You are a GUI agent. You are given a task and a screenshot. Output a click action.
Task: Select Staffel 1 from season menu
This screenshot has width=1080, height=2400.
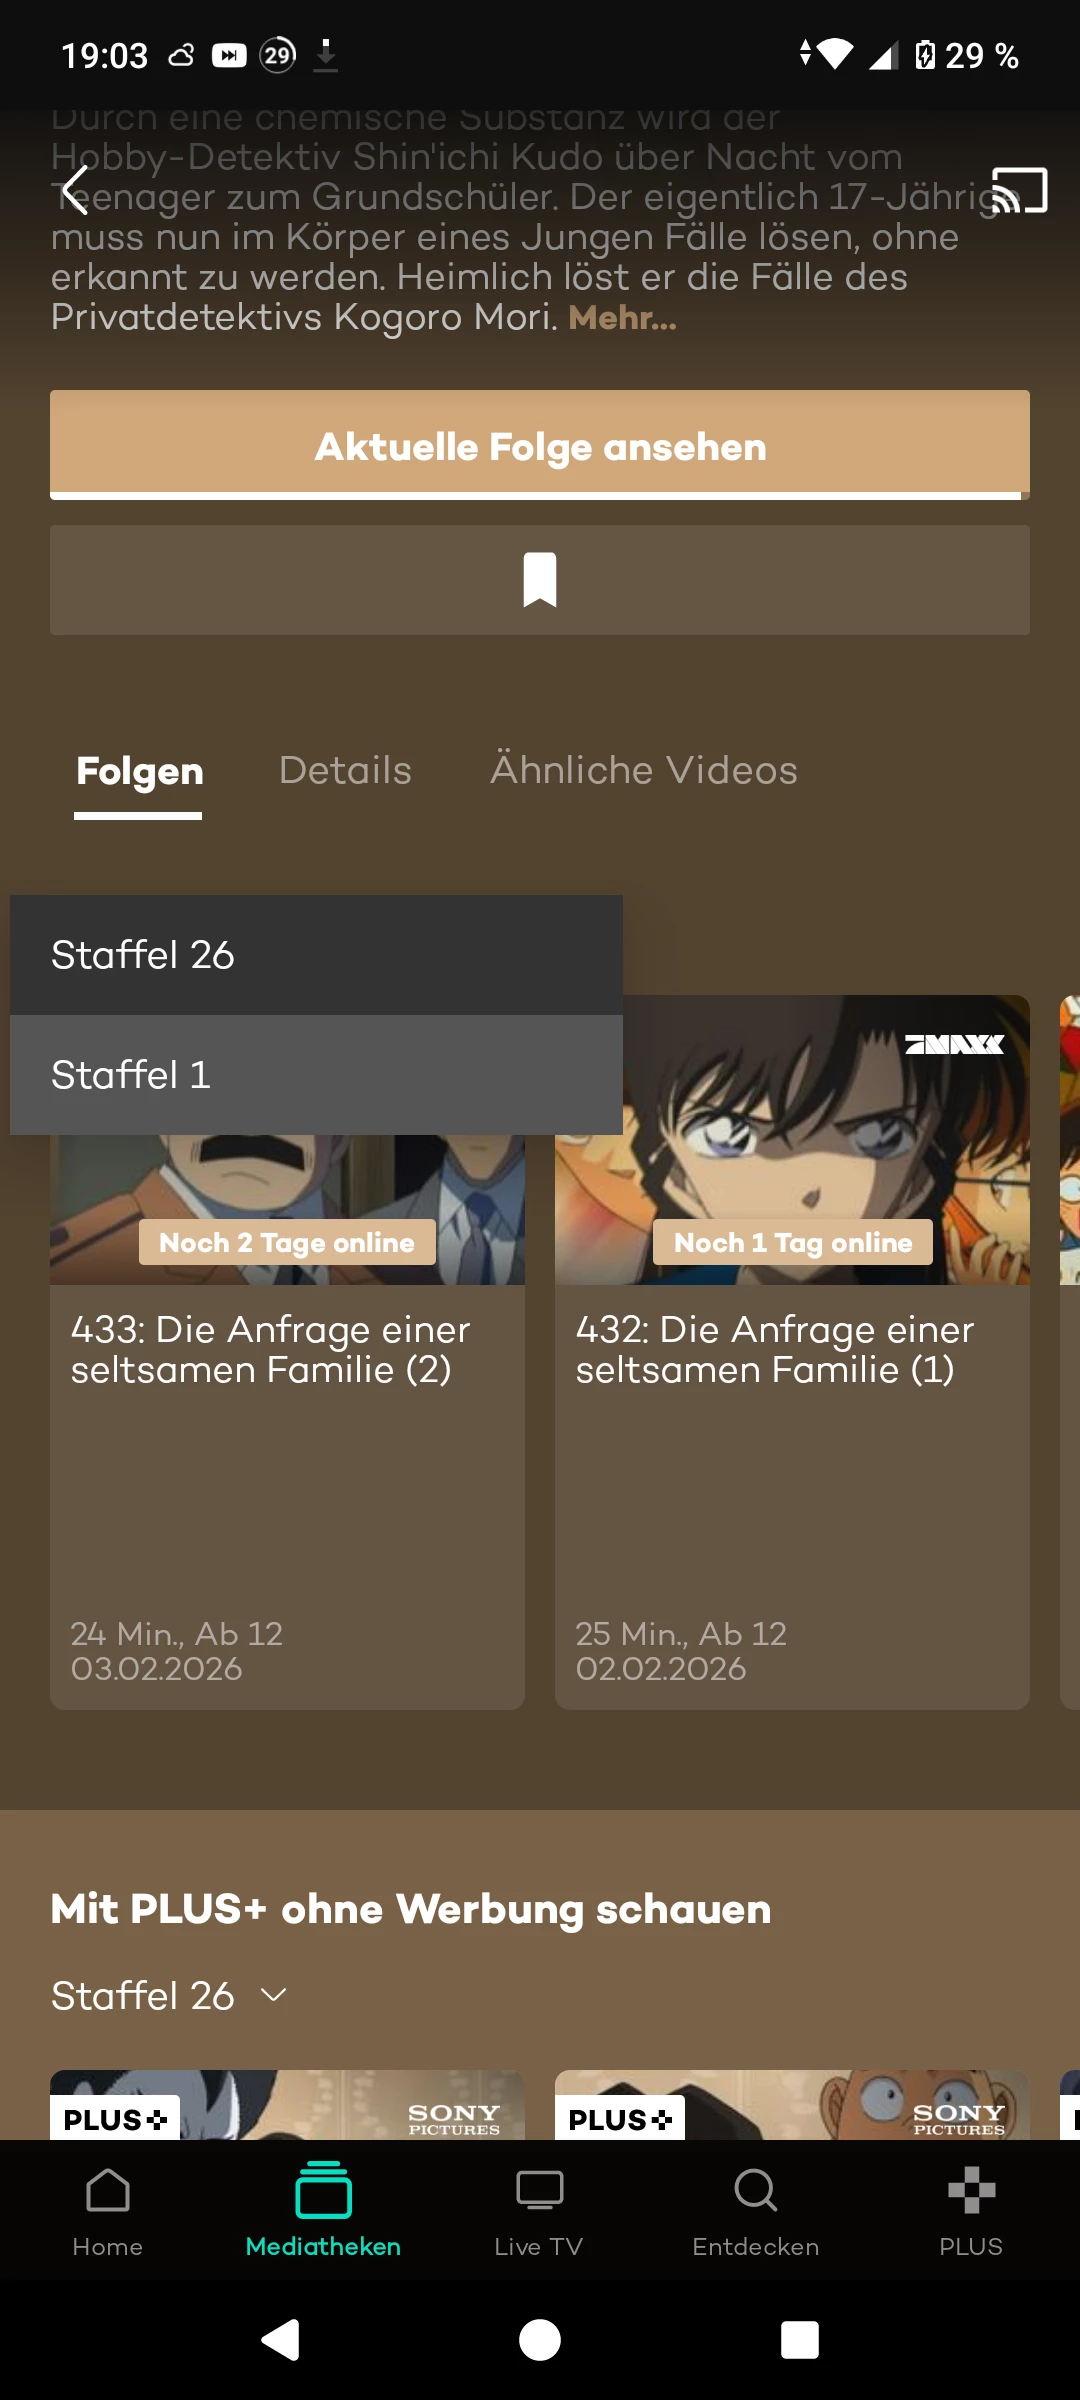pyautogui.click(x=316, y=1075)
